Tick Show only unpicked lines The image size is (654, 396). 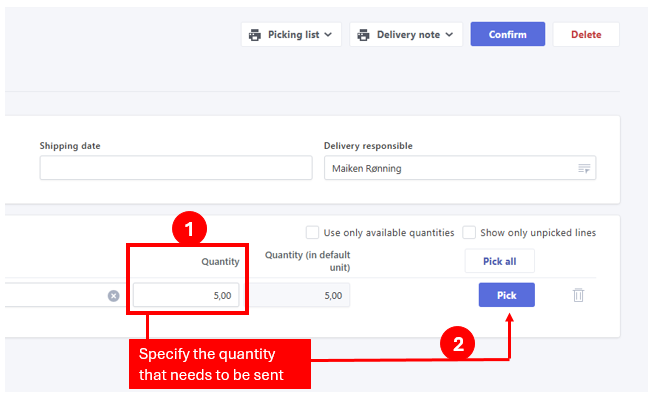(x=469, y=232)
